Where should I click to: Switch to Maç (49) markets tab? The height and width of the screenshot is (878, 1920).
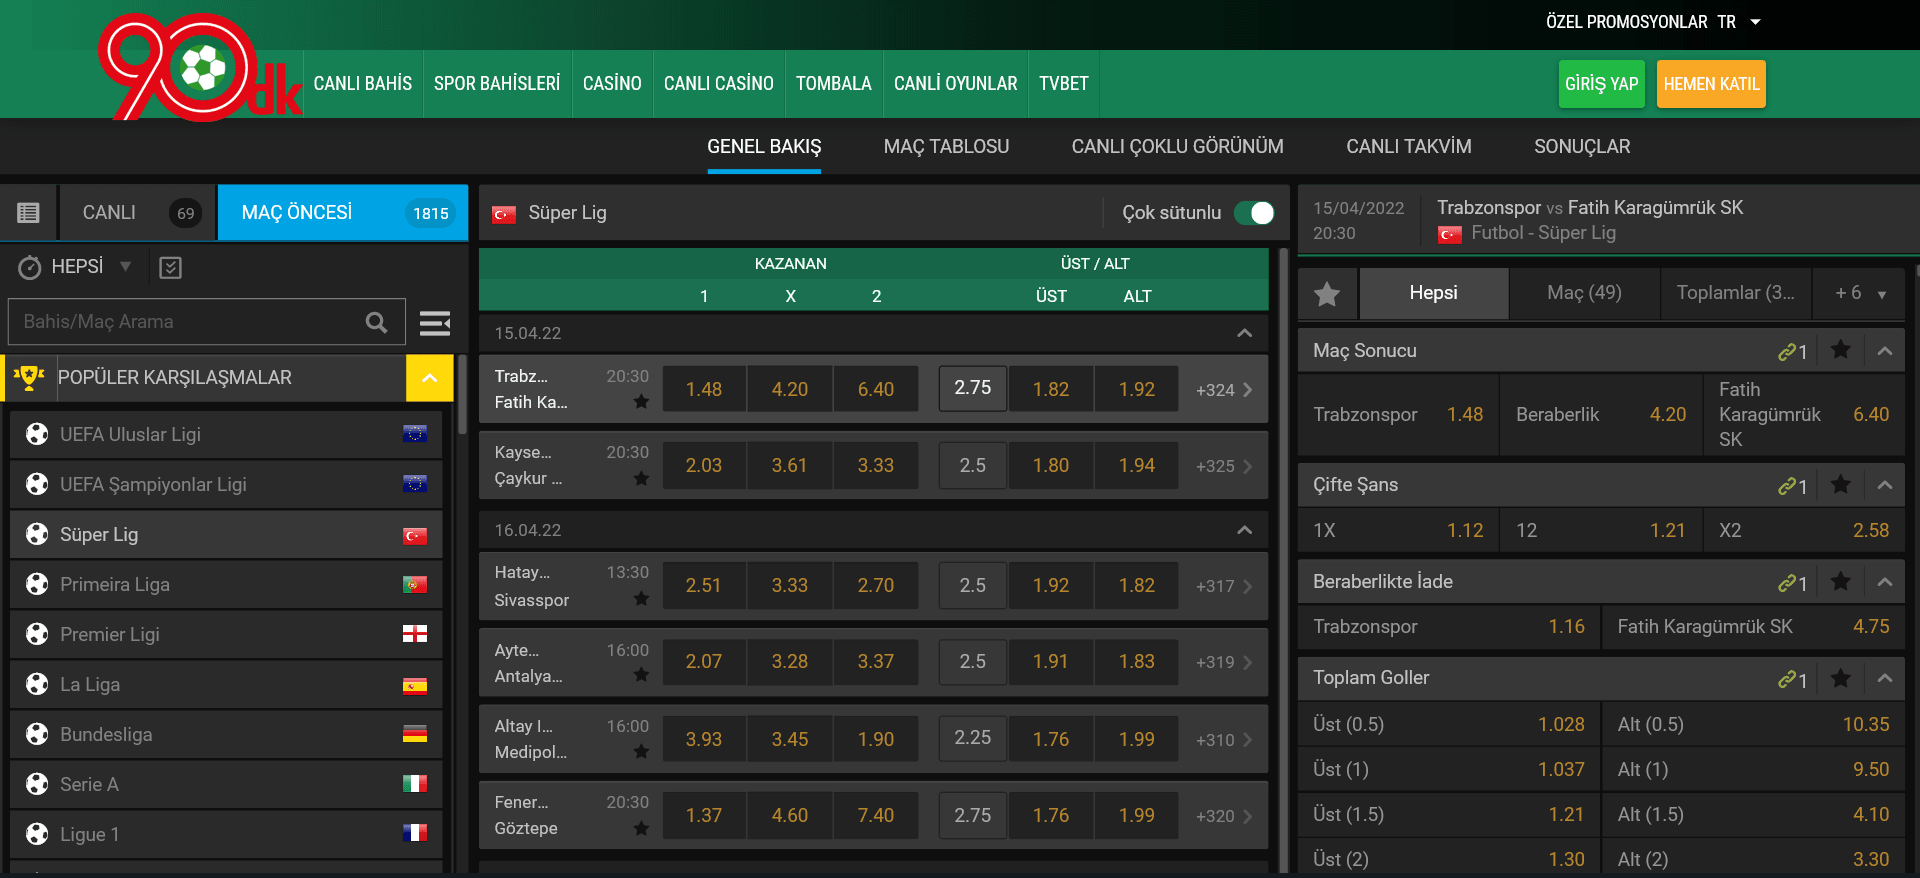tap(1584, 294)
